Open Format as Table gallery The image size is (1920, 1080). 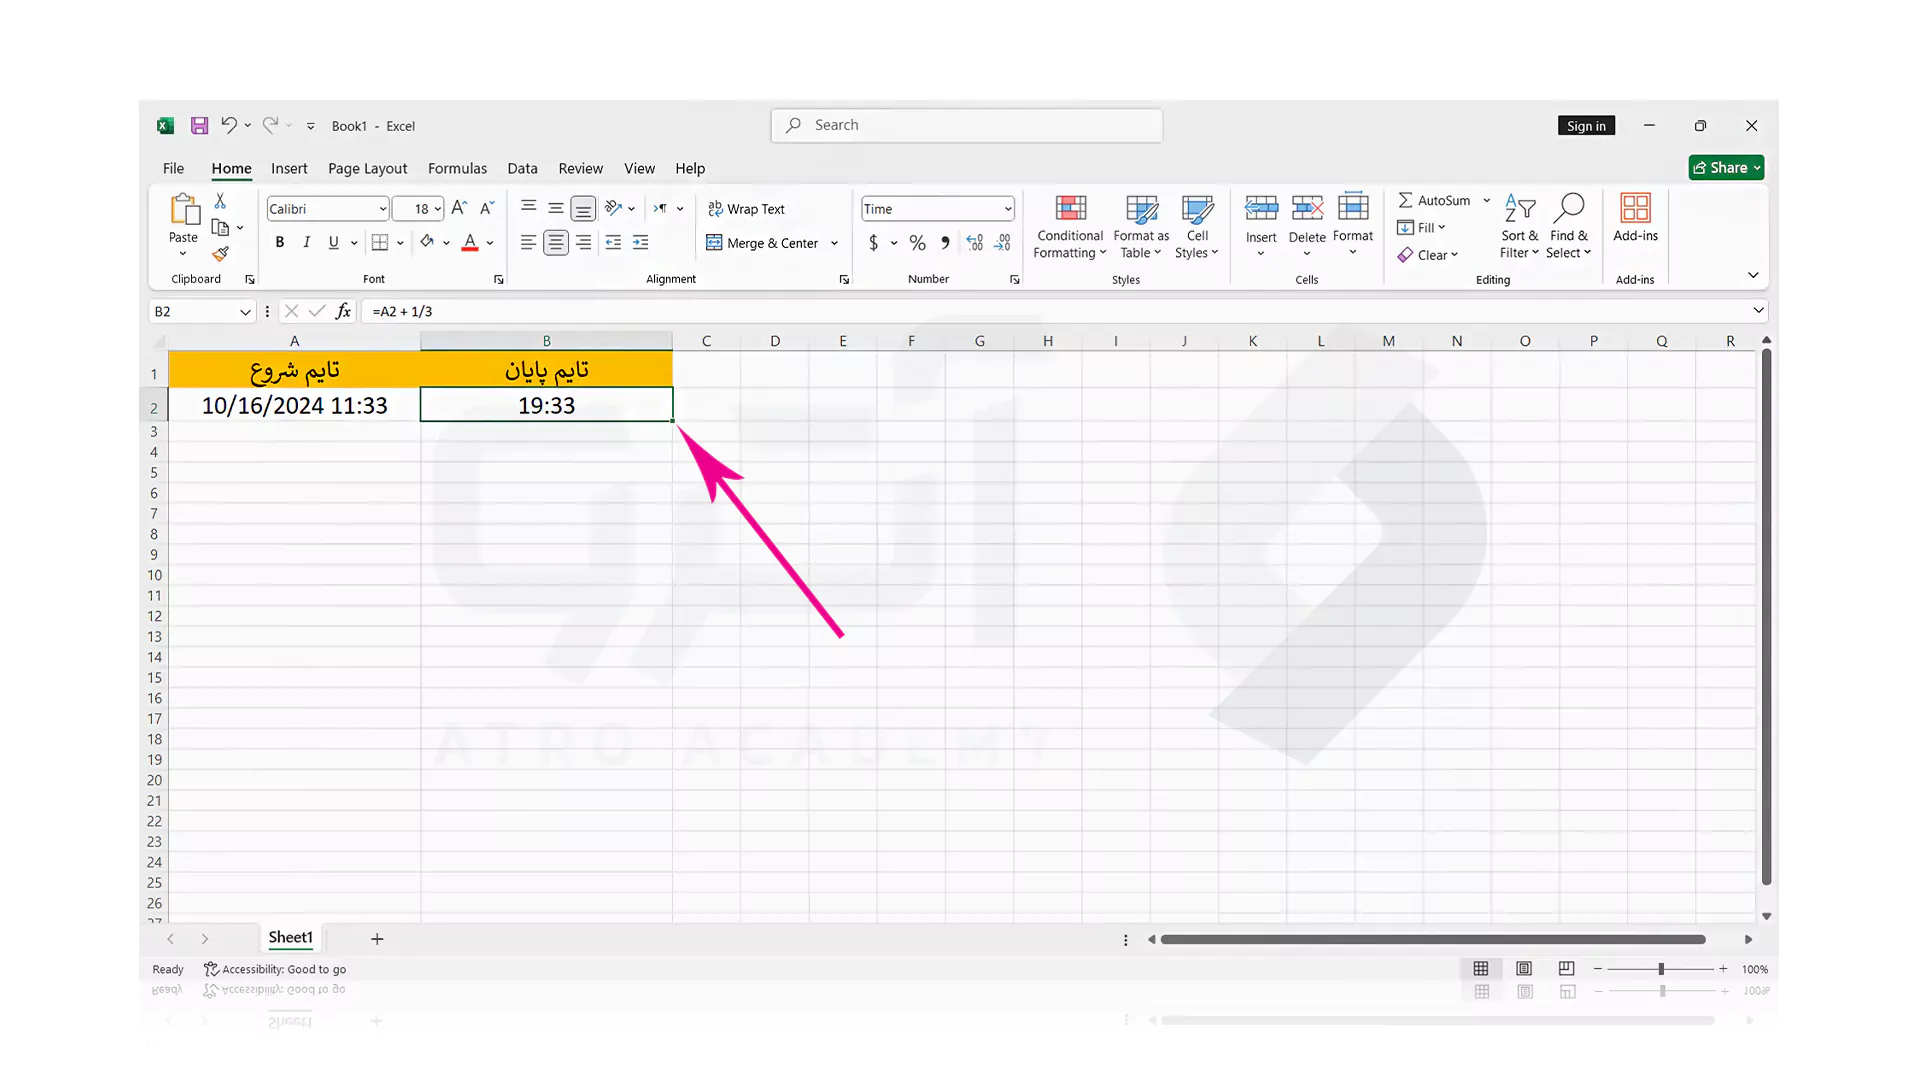click(1141, 227)
